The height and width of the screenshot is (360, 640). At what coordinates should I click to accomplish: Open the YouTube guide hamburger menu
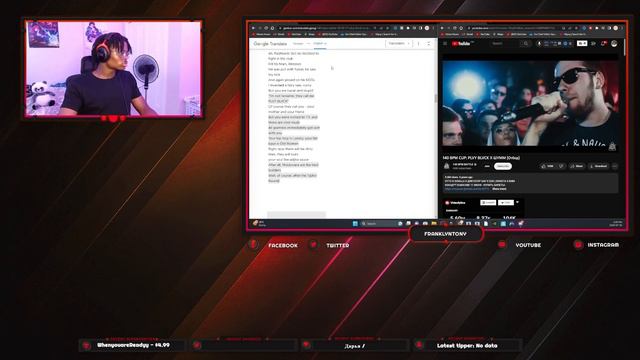pos(445,43)
